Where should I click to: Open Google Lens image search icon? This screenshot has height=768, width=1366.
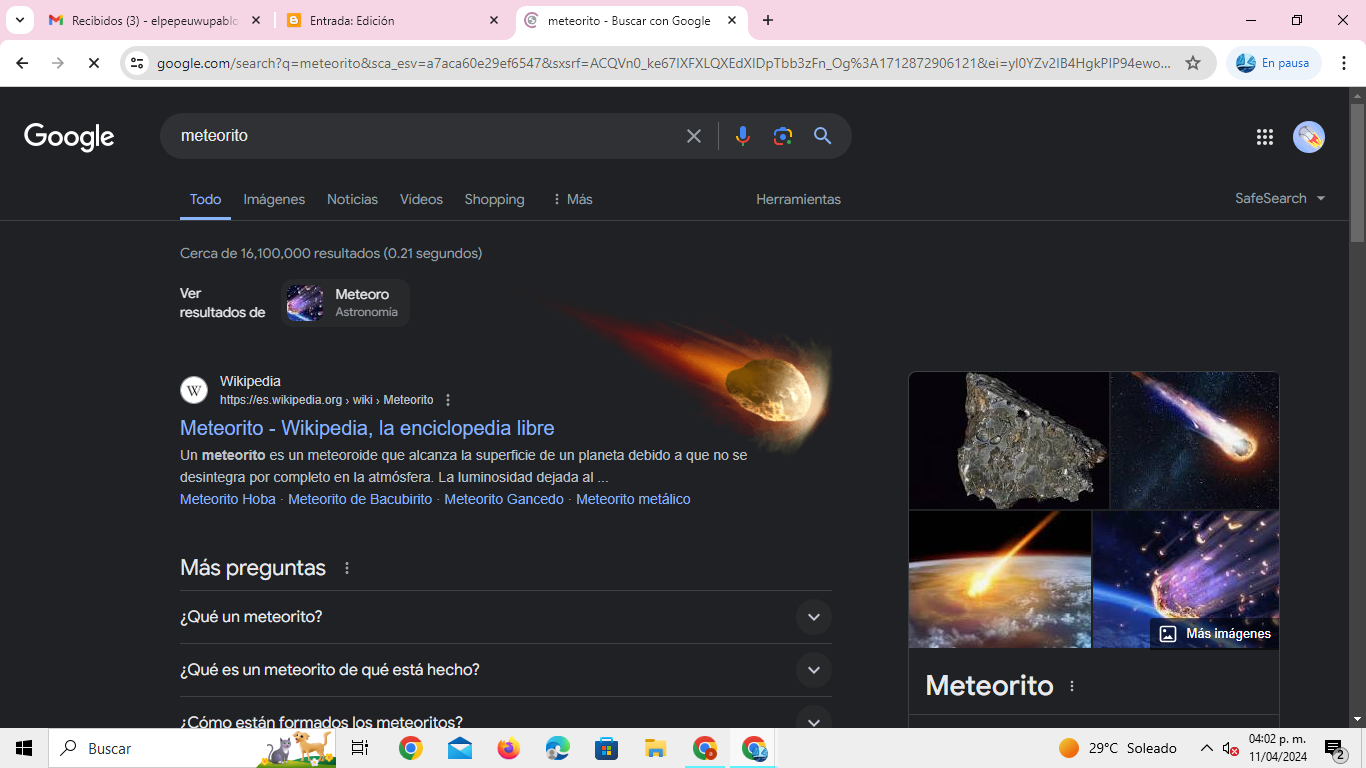[x=783, y=136]
